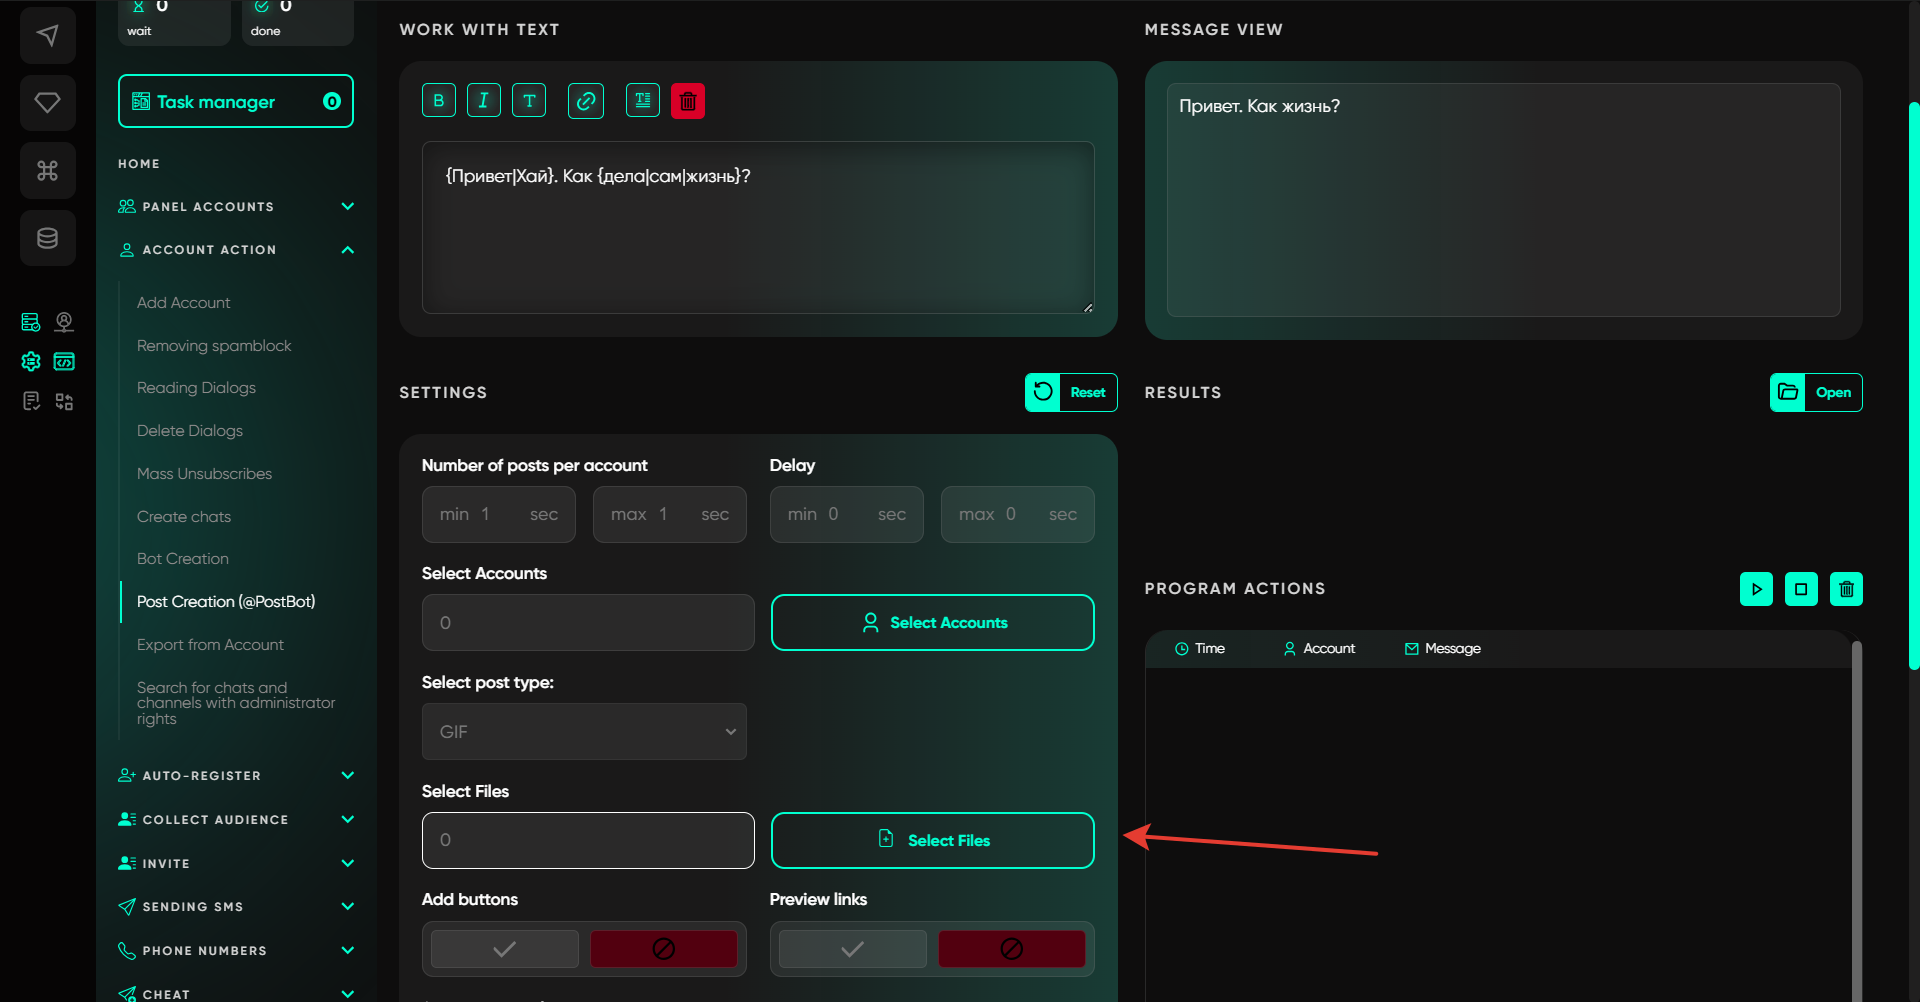Viewport: 1920px width, 1002px height.
Task: Open the GIF post type dropdown
Action: point(584,732)
